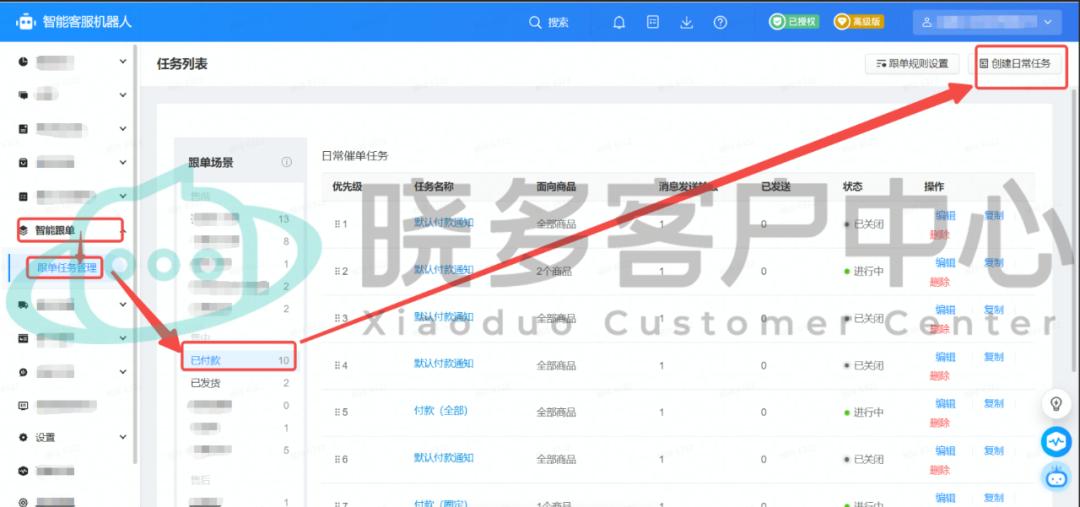Open the download icon in the header

[x=686, y=23]
